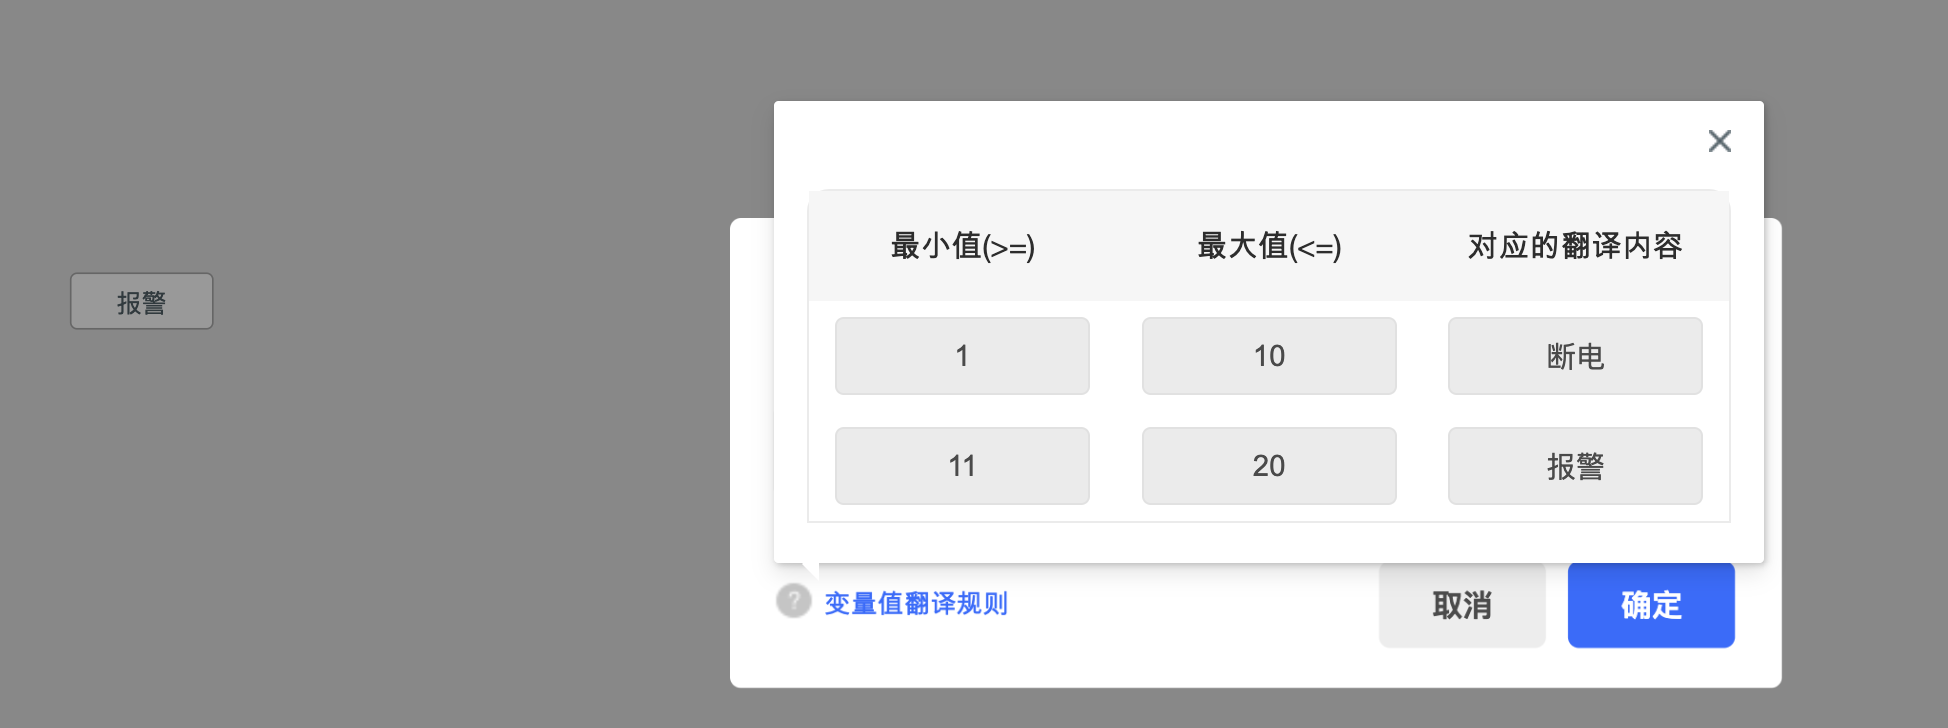
Task: Click the 报警 button on the canvas
Action: click(x=142, y=301)
